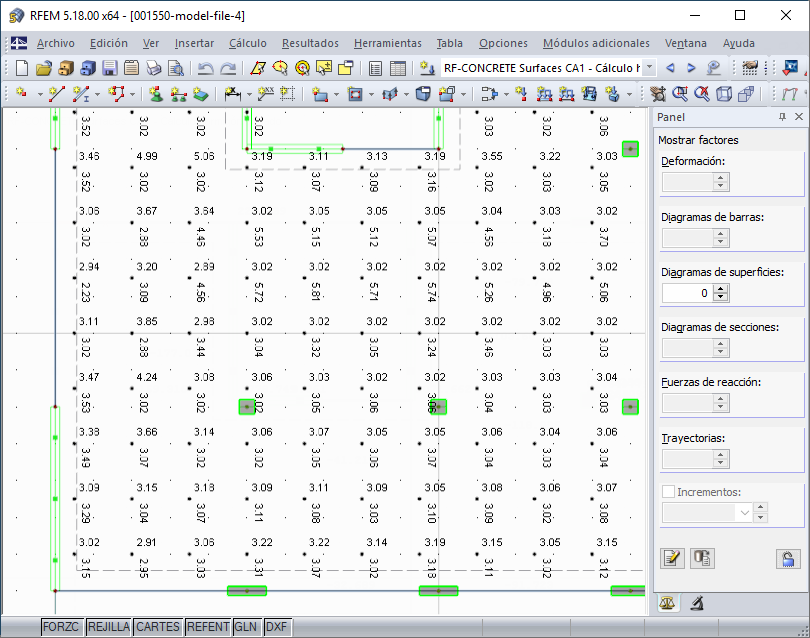Open the RF-CONCRETE Surfaces CA1 case dropdown
This screenshot has height=638, width=810.
coord(650,68)
